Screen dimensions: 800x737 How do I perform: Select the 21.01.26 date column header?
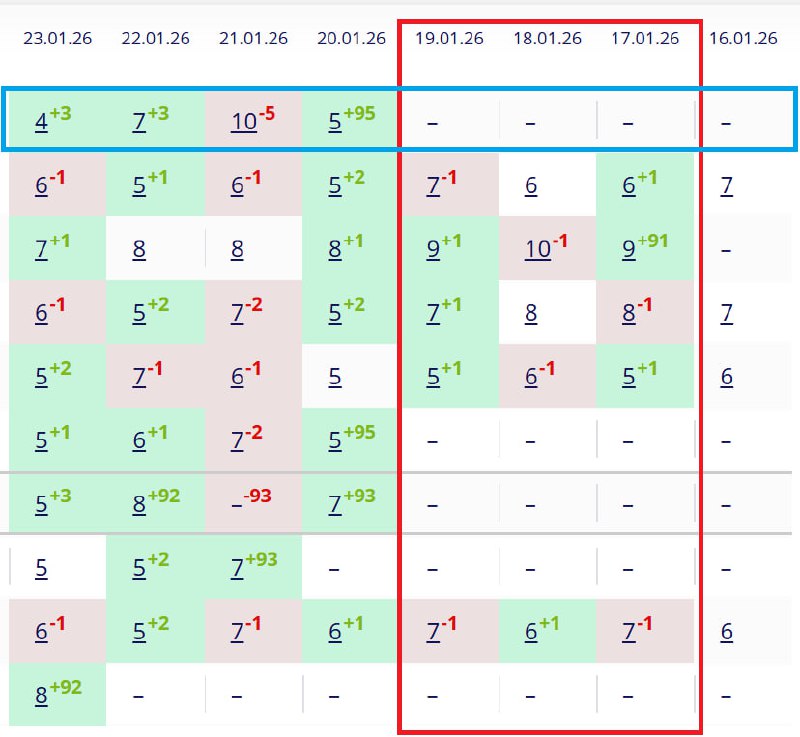tap(253, 39)
